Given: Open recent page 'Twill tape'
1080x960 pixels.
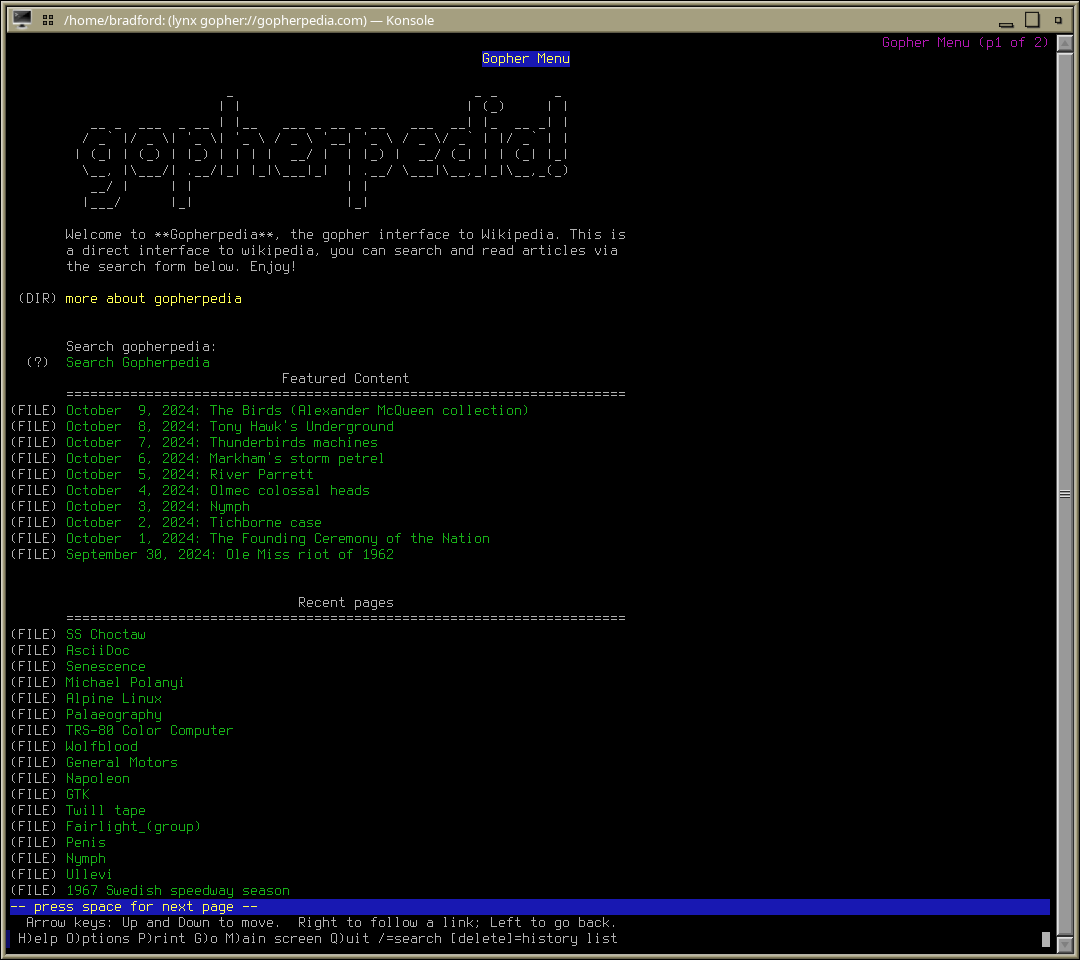Looking at the screenshot, I should [105, 811].
